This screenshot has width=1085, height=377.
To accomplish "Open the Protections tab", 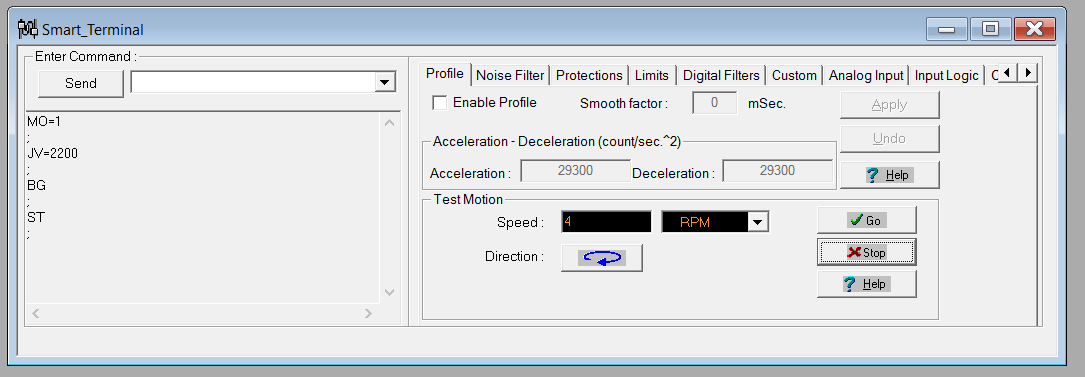I will click(x=589, y=75).
